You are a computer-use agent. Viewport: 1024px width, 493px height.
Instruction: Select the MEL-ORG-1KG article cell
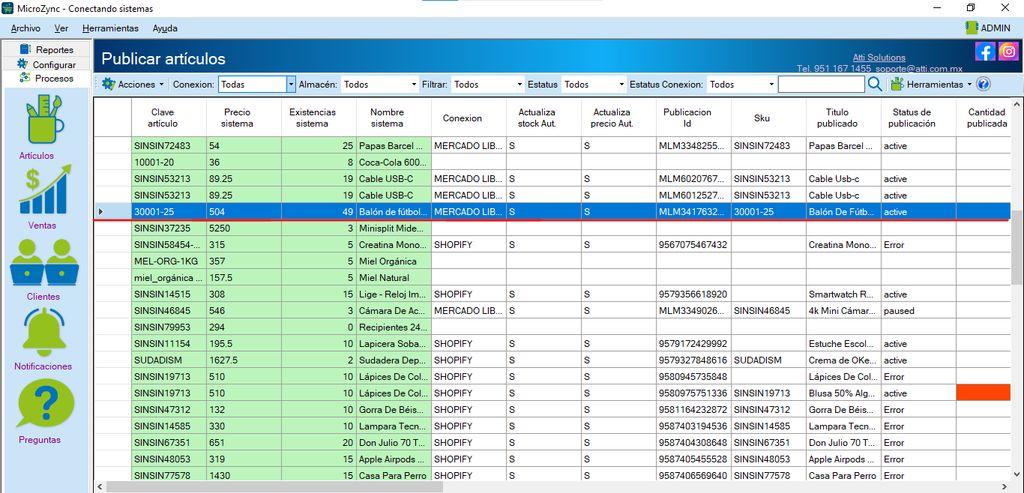(169, 261)
